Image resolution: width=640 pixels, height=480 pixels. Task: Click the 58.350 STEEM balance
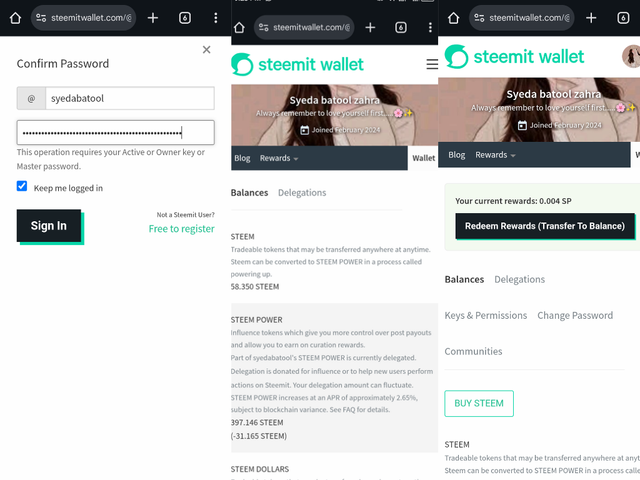(x=255, y=287)
